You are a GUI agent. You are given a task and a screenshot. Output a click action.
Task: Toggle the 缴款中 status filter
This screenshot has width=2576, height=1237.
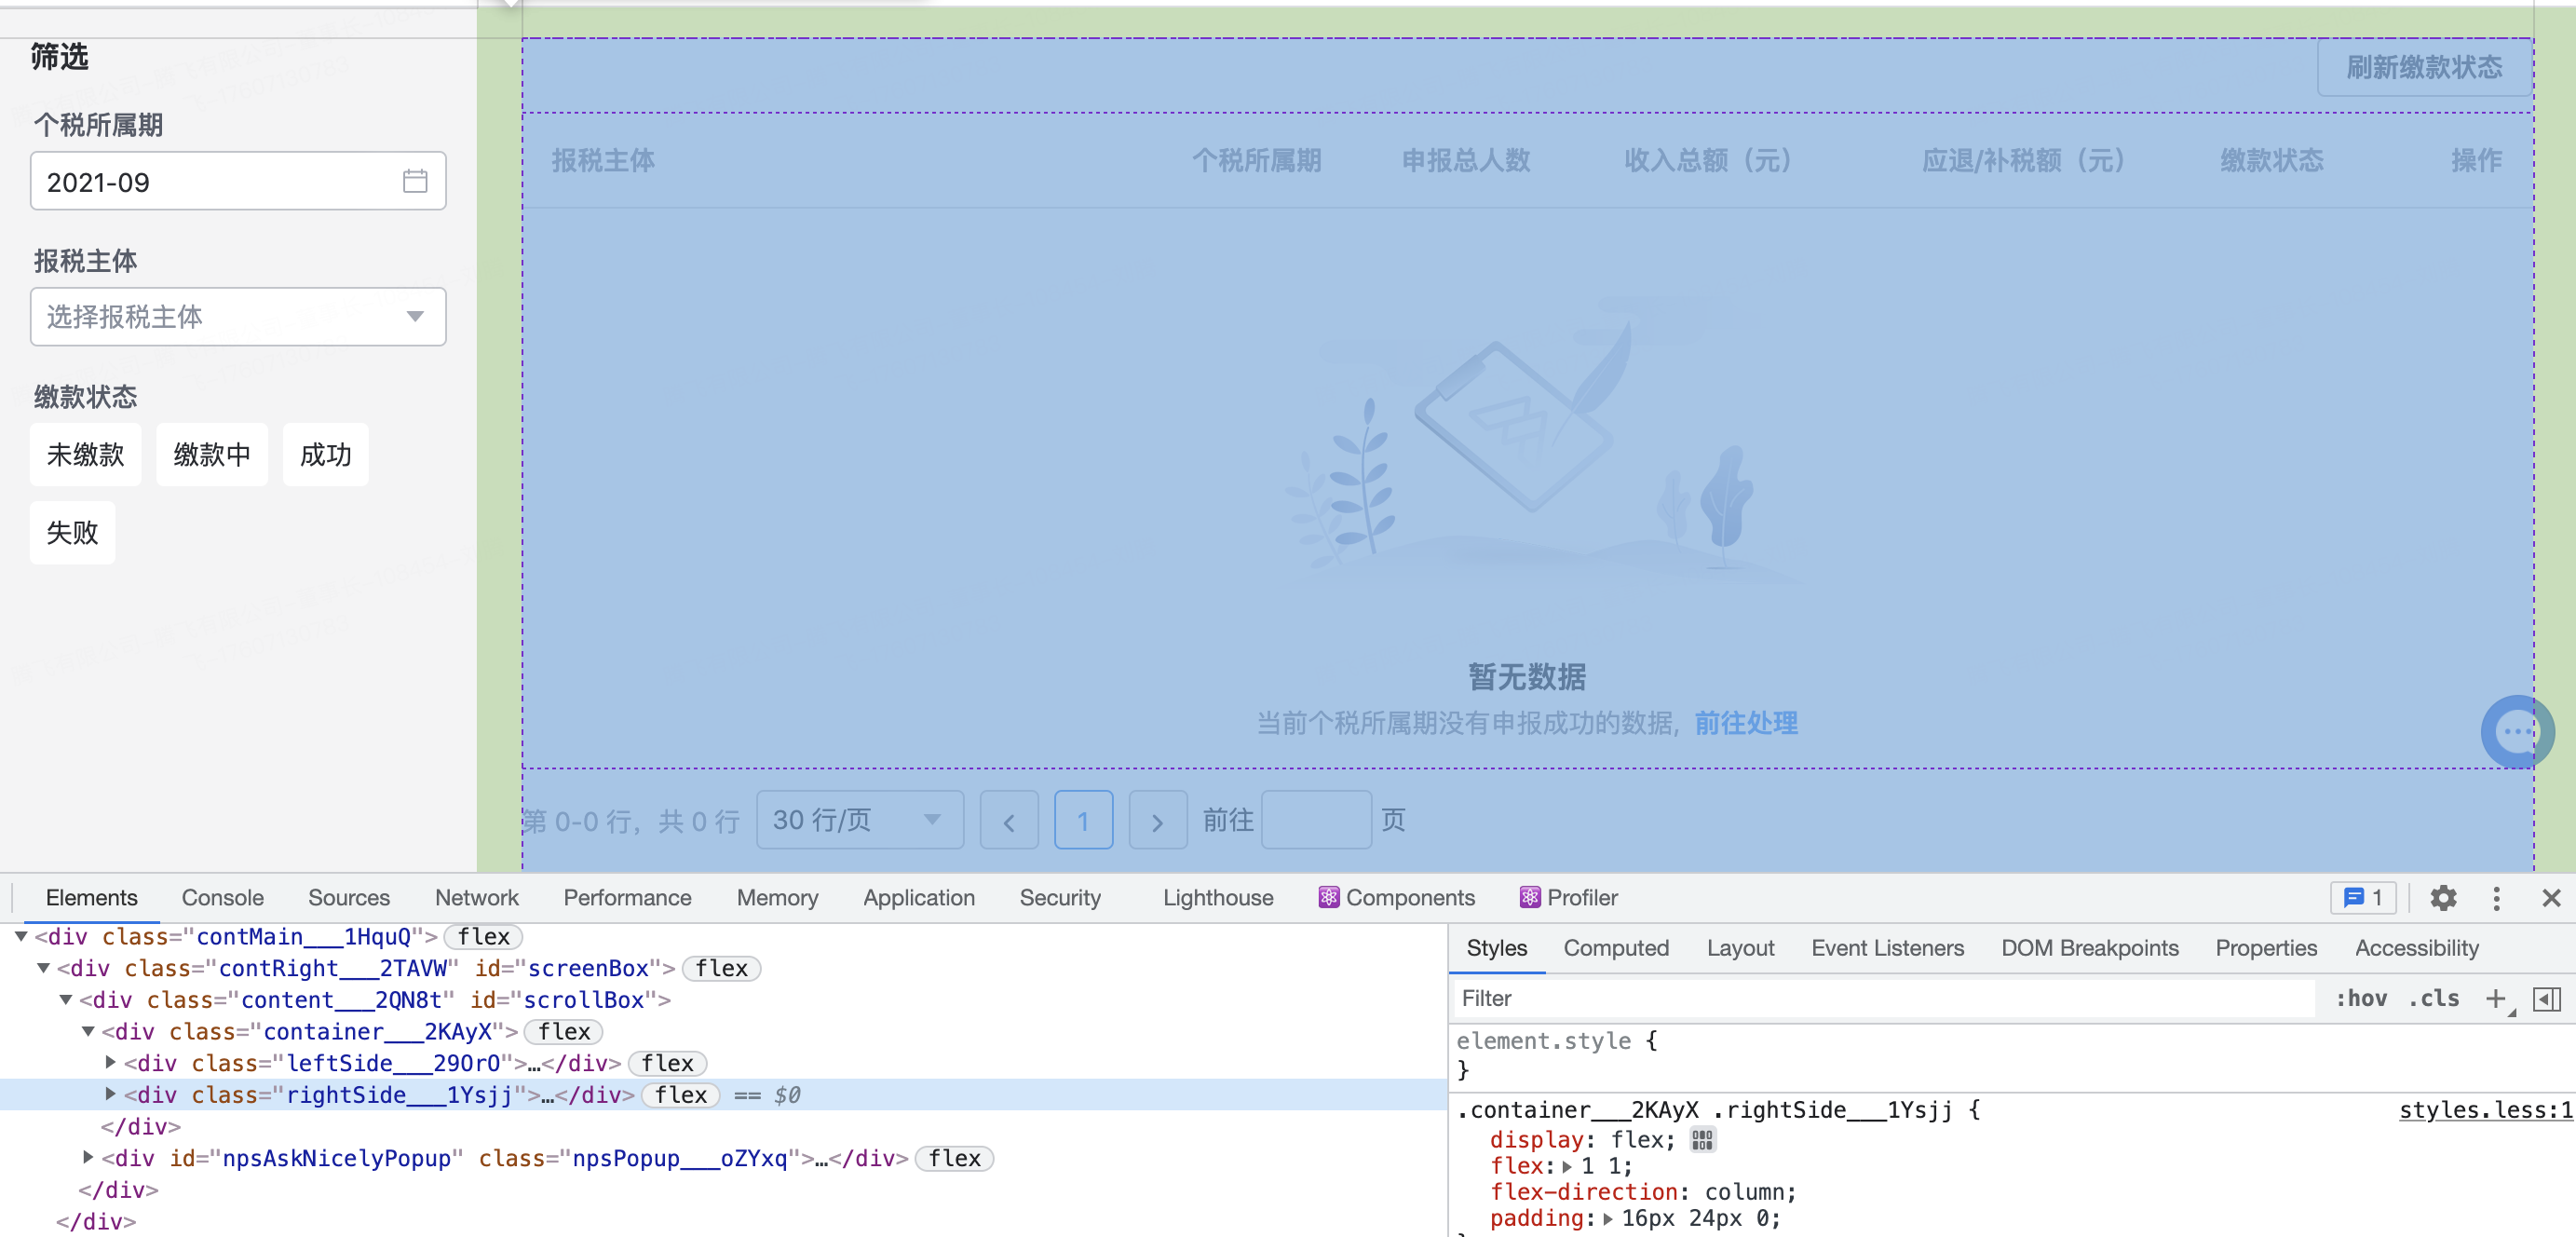click(x=212, y=455)
